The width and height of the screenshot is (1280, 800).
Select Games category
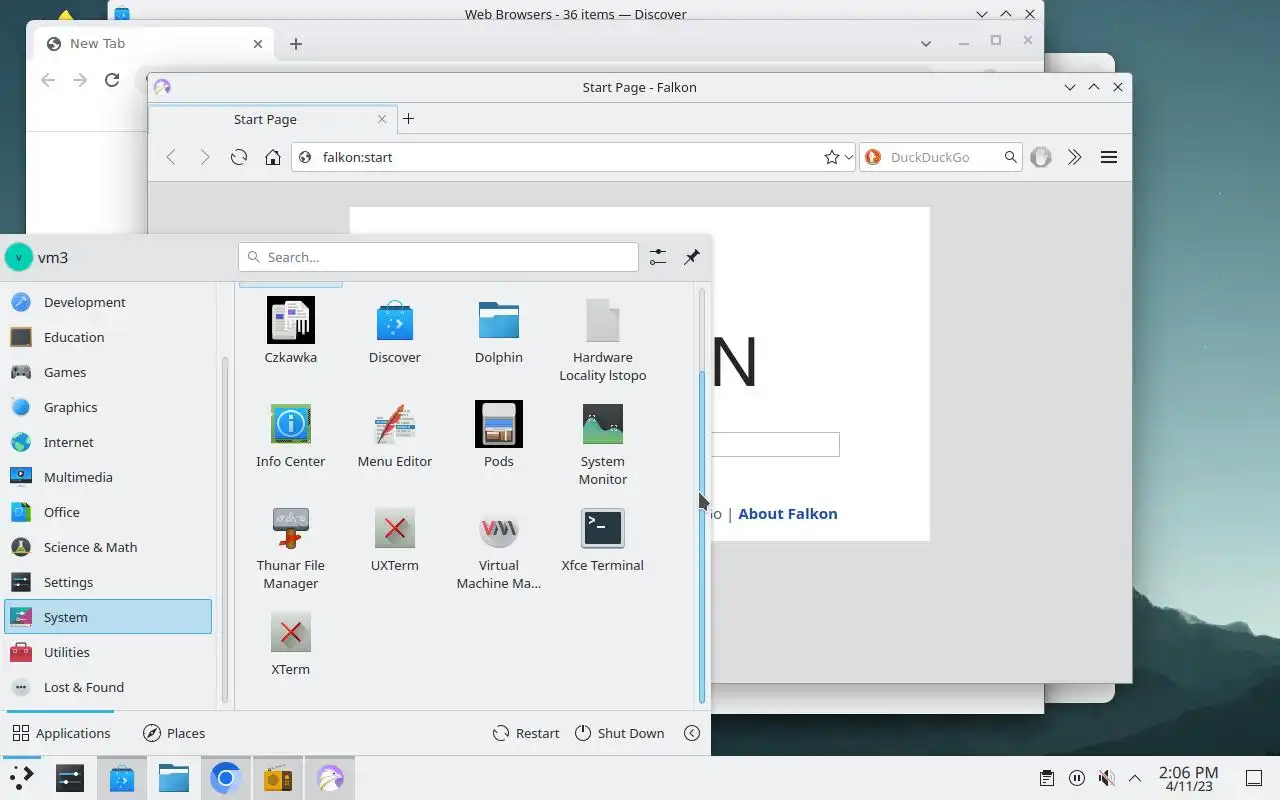coord(108,372)
